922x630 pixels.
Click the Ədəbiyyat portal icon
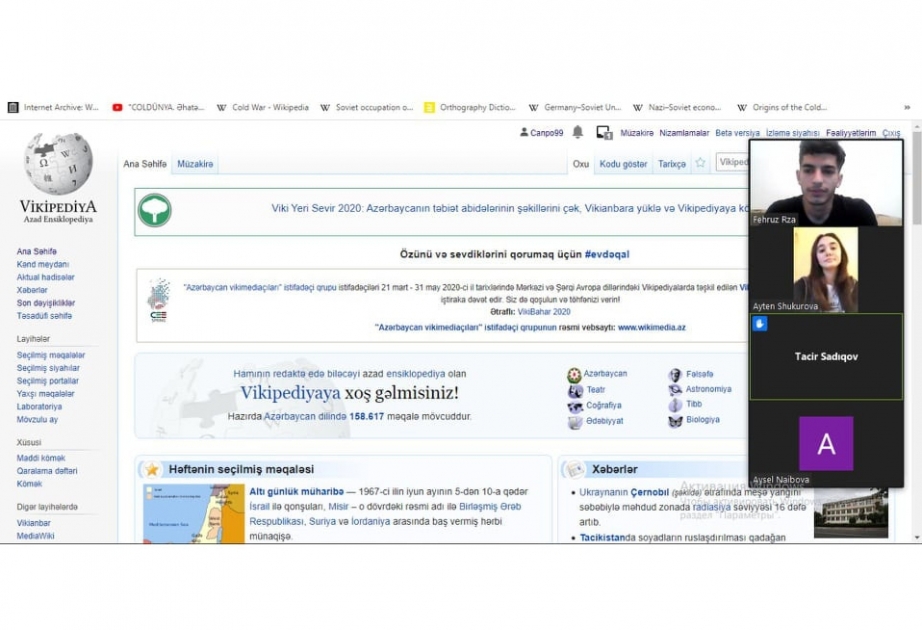[574, 422]
